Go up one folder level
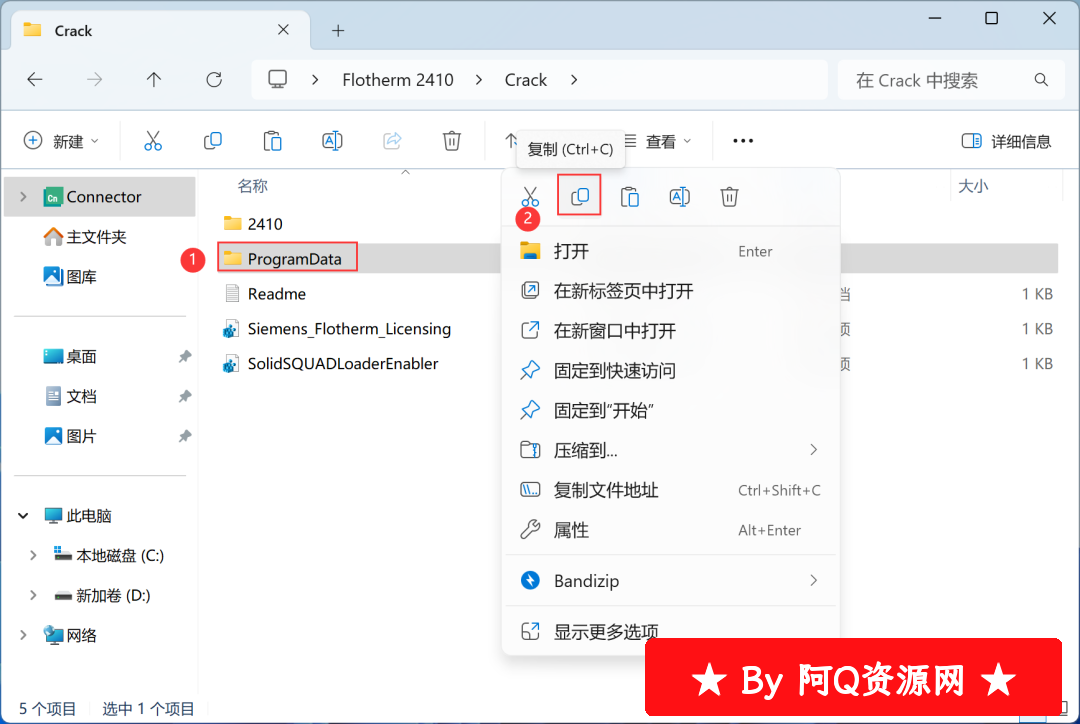Viewport: 1080px width, 724px height. point(154,80)
